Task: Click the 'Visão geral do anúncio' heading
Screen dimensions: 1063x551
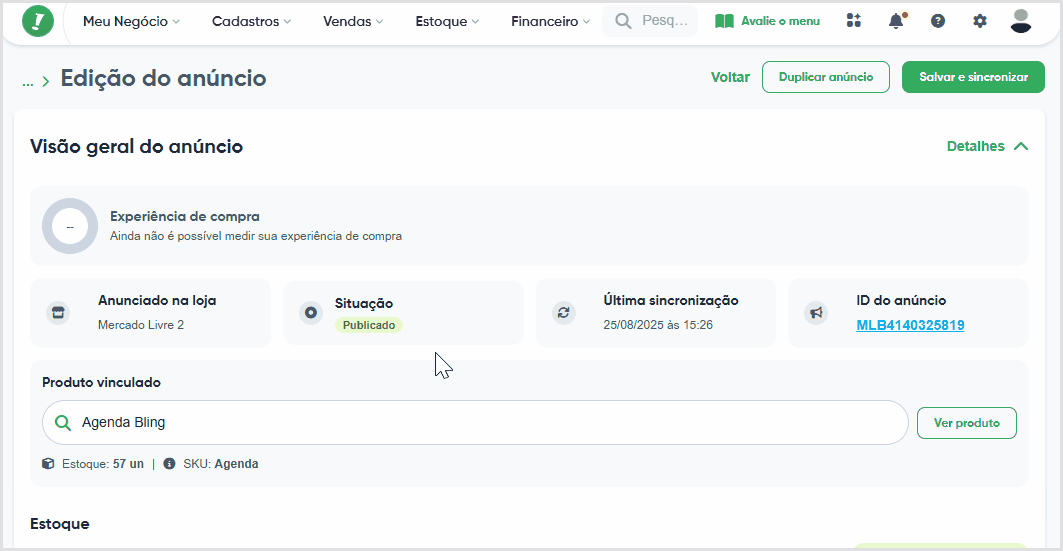Action: [x=136, y=146]
